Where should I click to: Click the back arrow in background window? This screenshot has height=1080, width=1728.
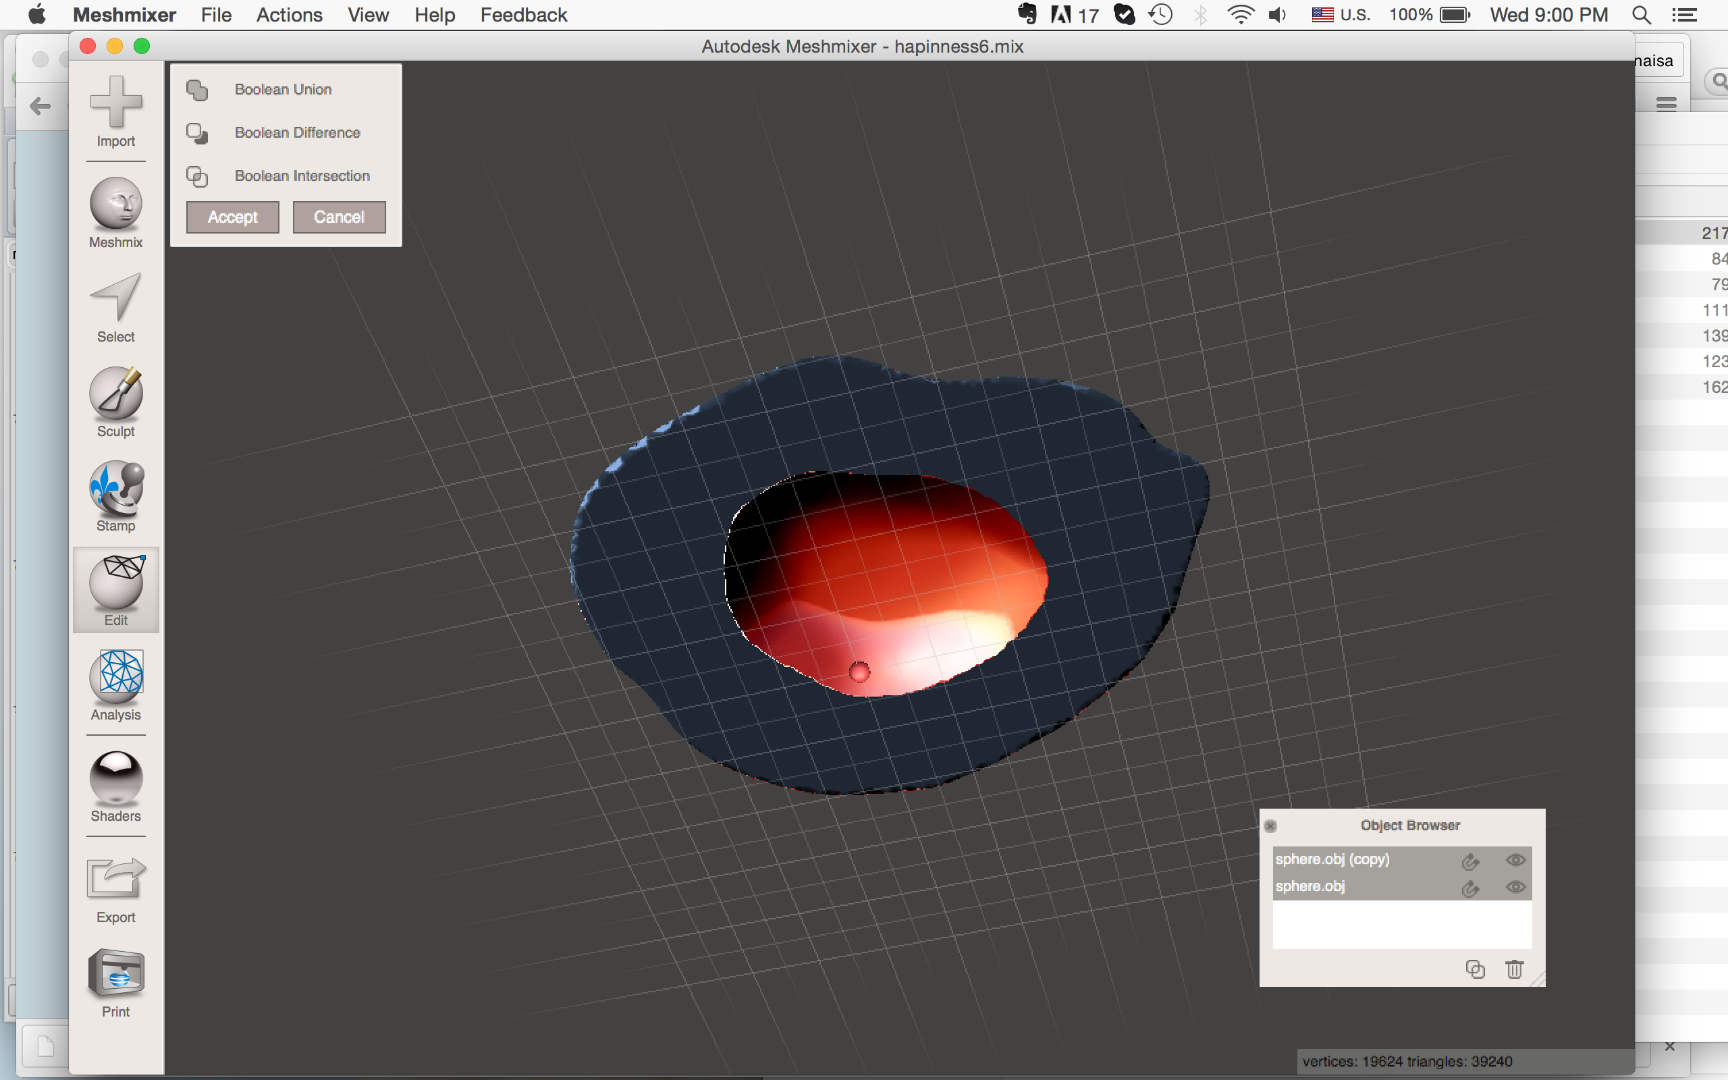tap(40, 106)
